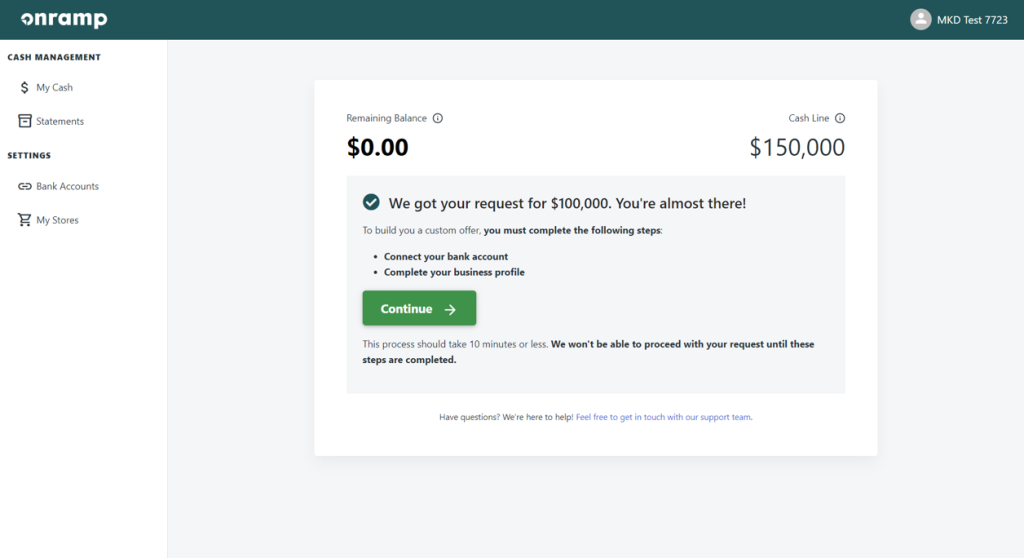Click the Bank Accounts link chain icon
This screenshot has width=1024, height=558.
(x=25, y=186)
